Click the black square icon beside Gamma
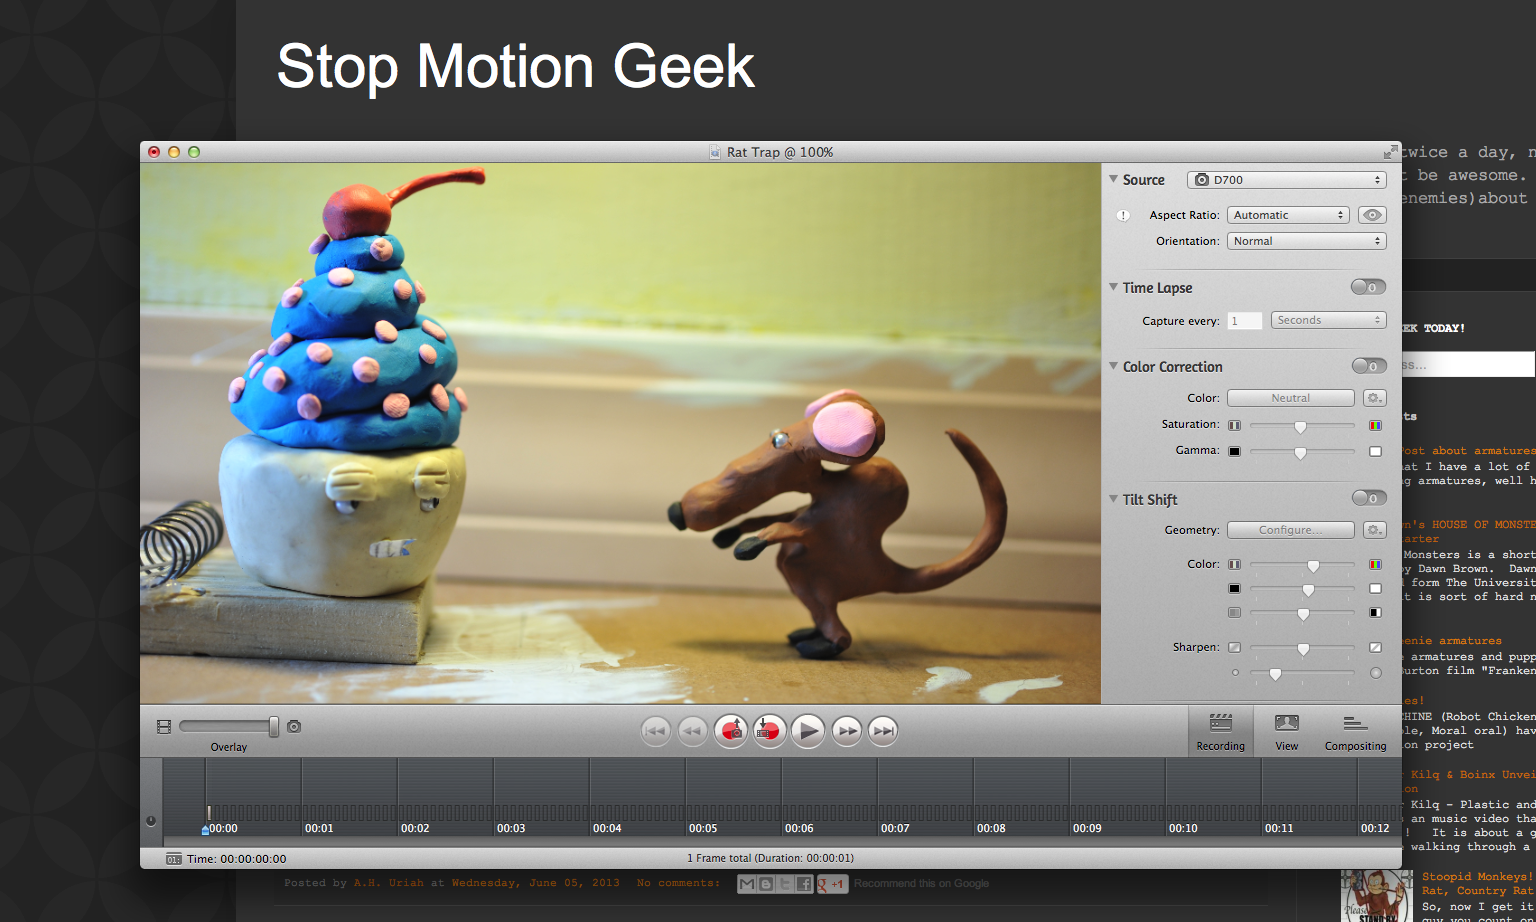Viewport: 1536px width, 922px height. click(1235, 451)
